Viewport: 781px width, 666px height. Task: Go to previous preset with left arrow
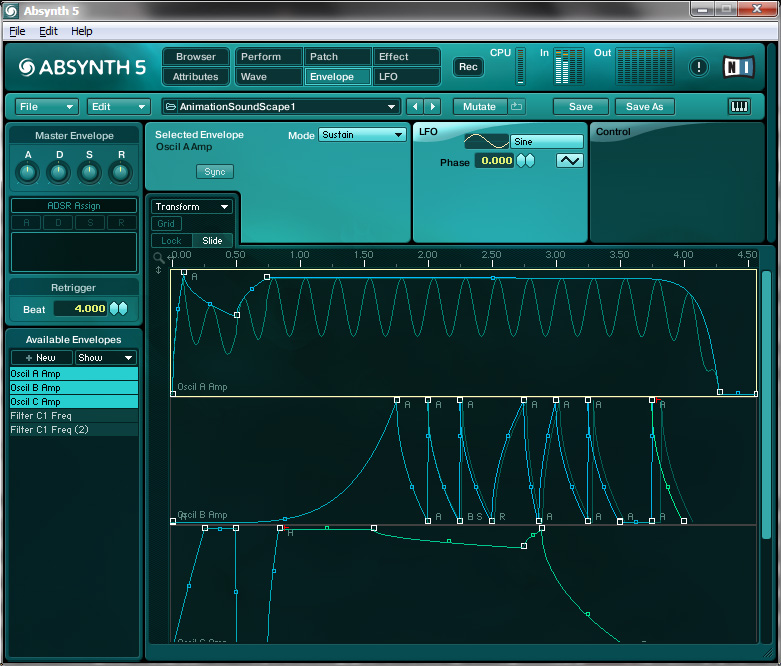(415, 107)
